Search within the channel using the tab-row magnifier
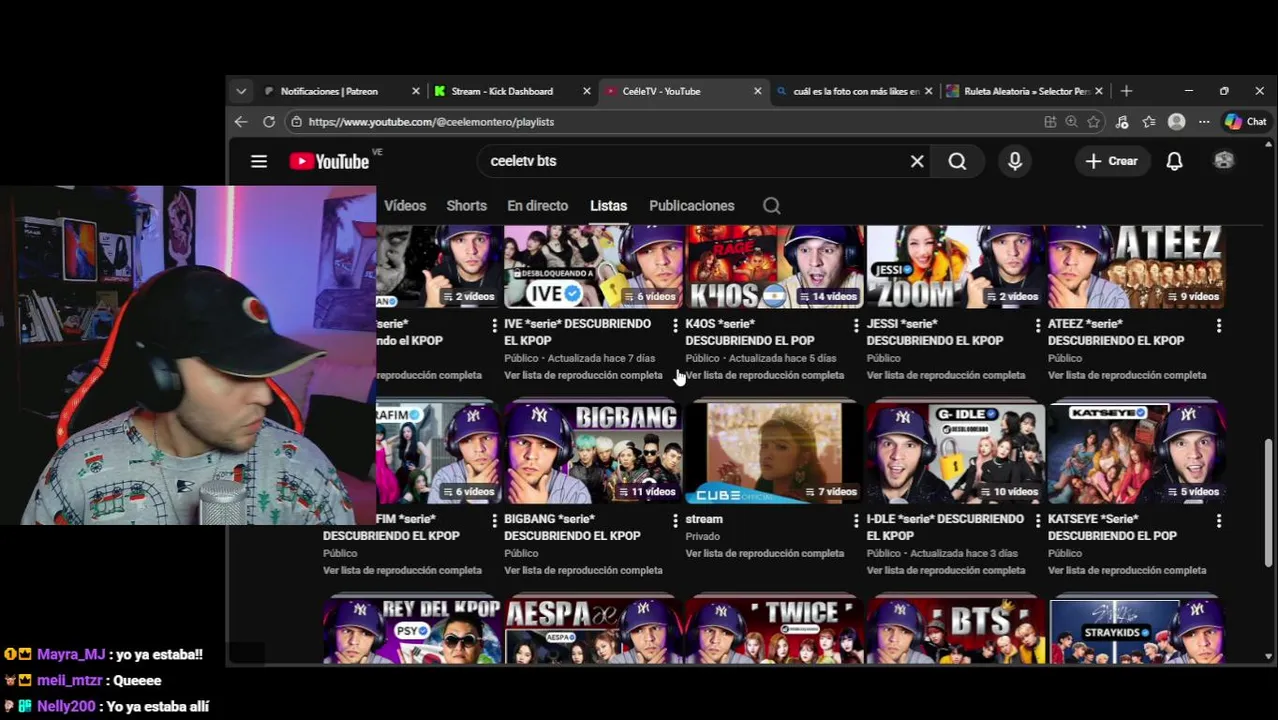Image resolution: width=1278 pixels, height=720 pixels. (771, 206)
